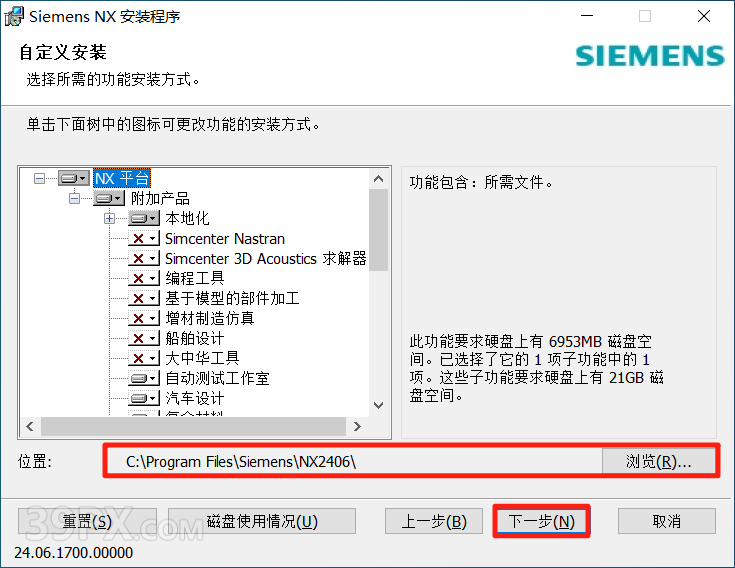The width and height of the screenshot is (735, 568).
Task: Select the 汽车设计 tree item
Action: 195,398
